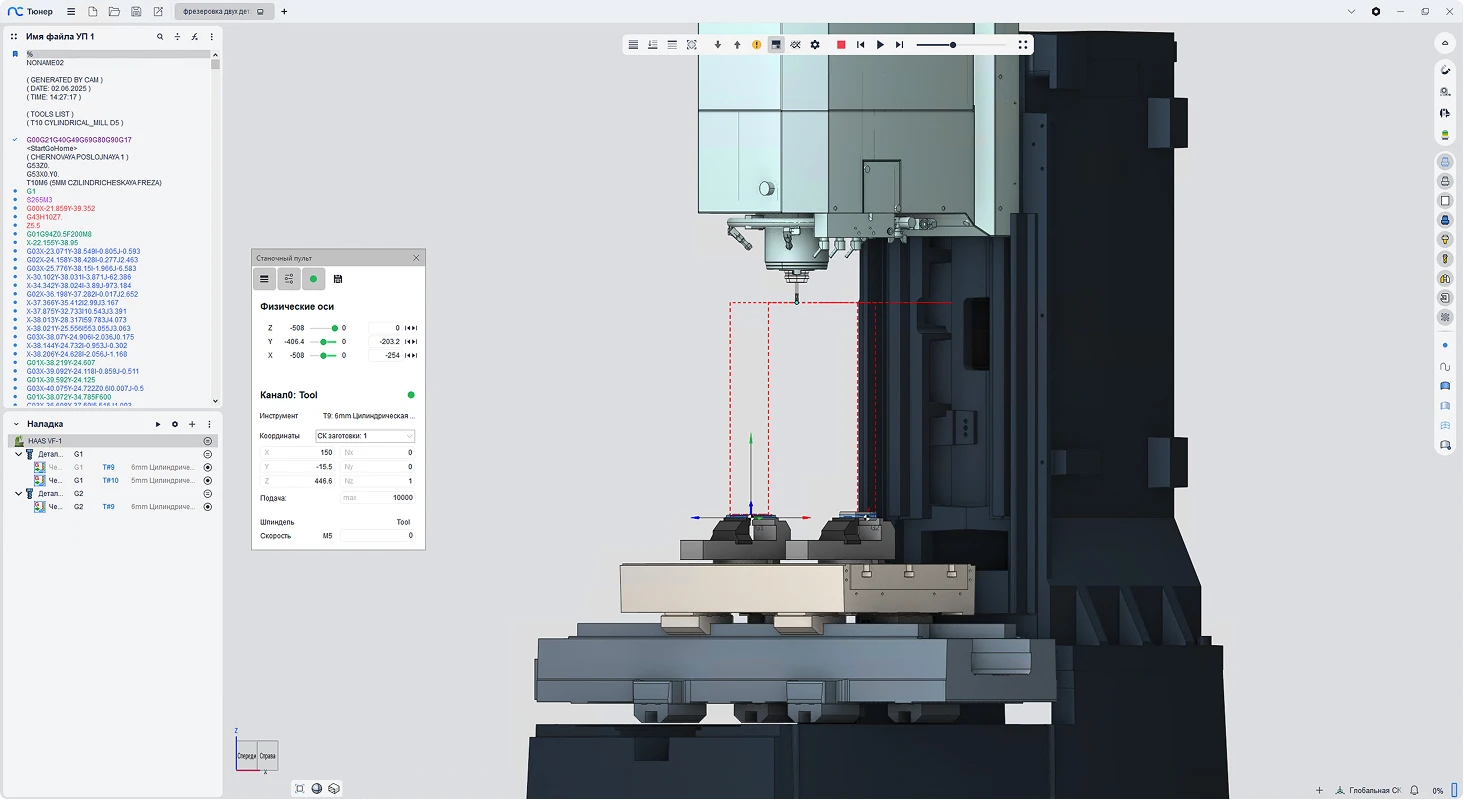
Task: Click the yellow warning indicator icon
Action: click(756, 45)
